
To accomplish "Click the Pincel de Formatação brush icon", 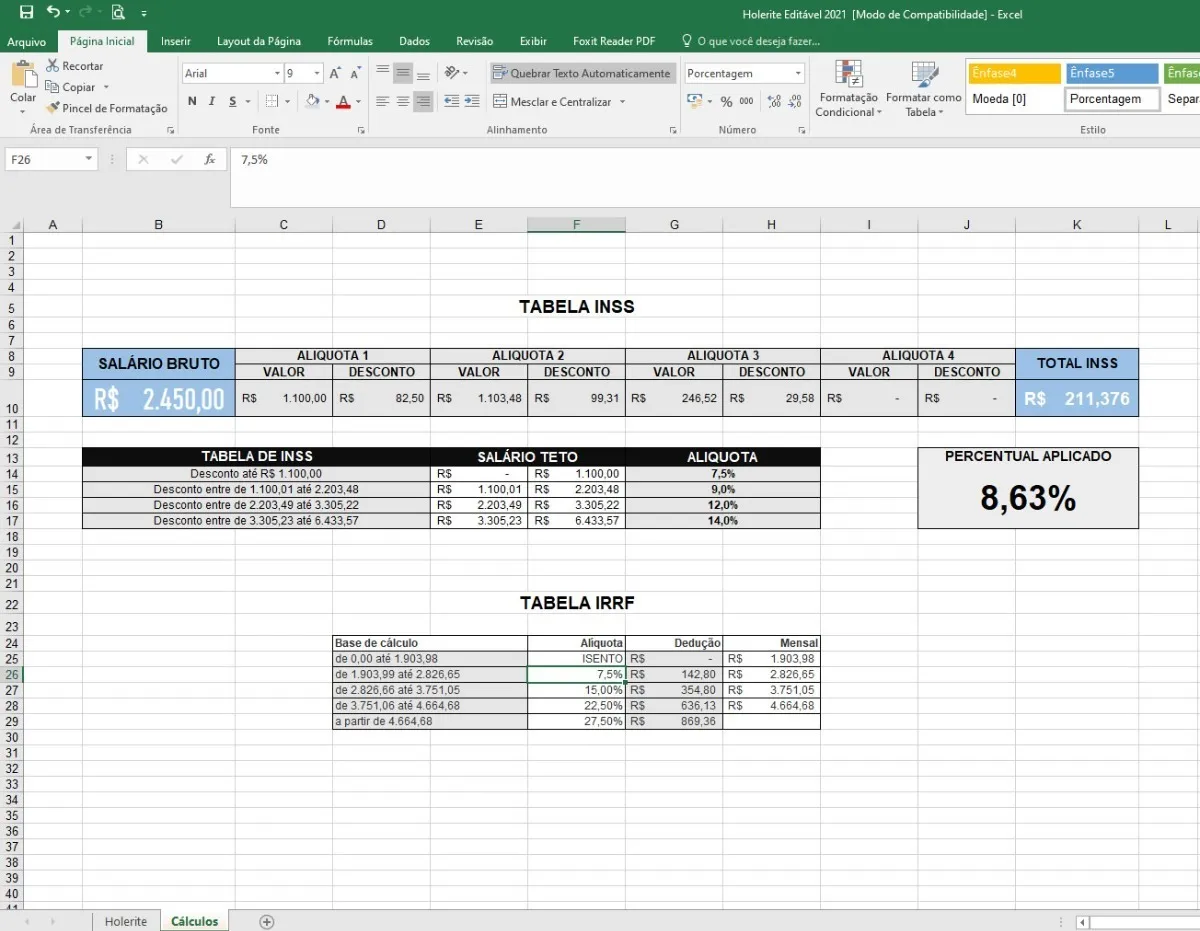I will (53, 108).
